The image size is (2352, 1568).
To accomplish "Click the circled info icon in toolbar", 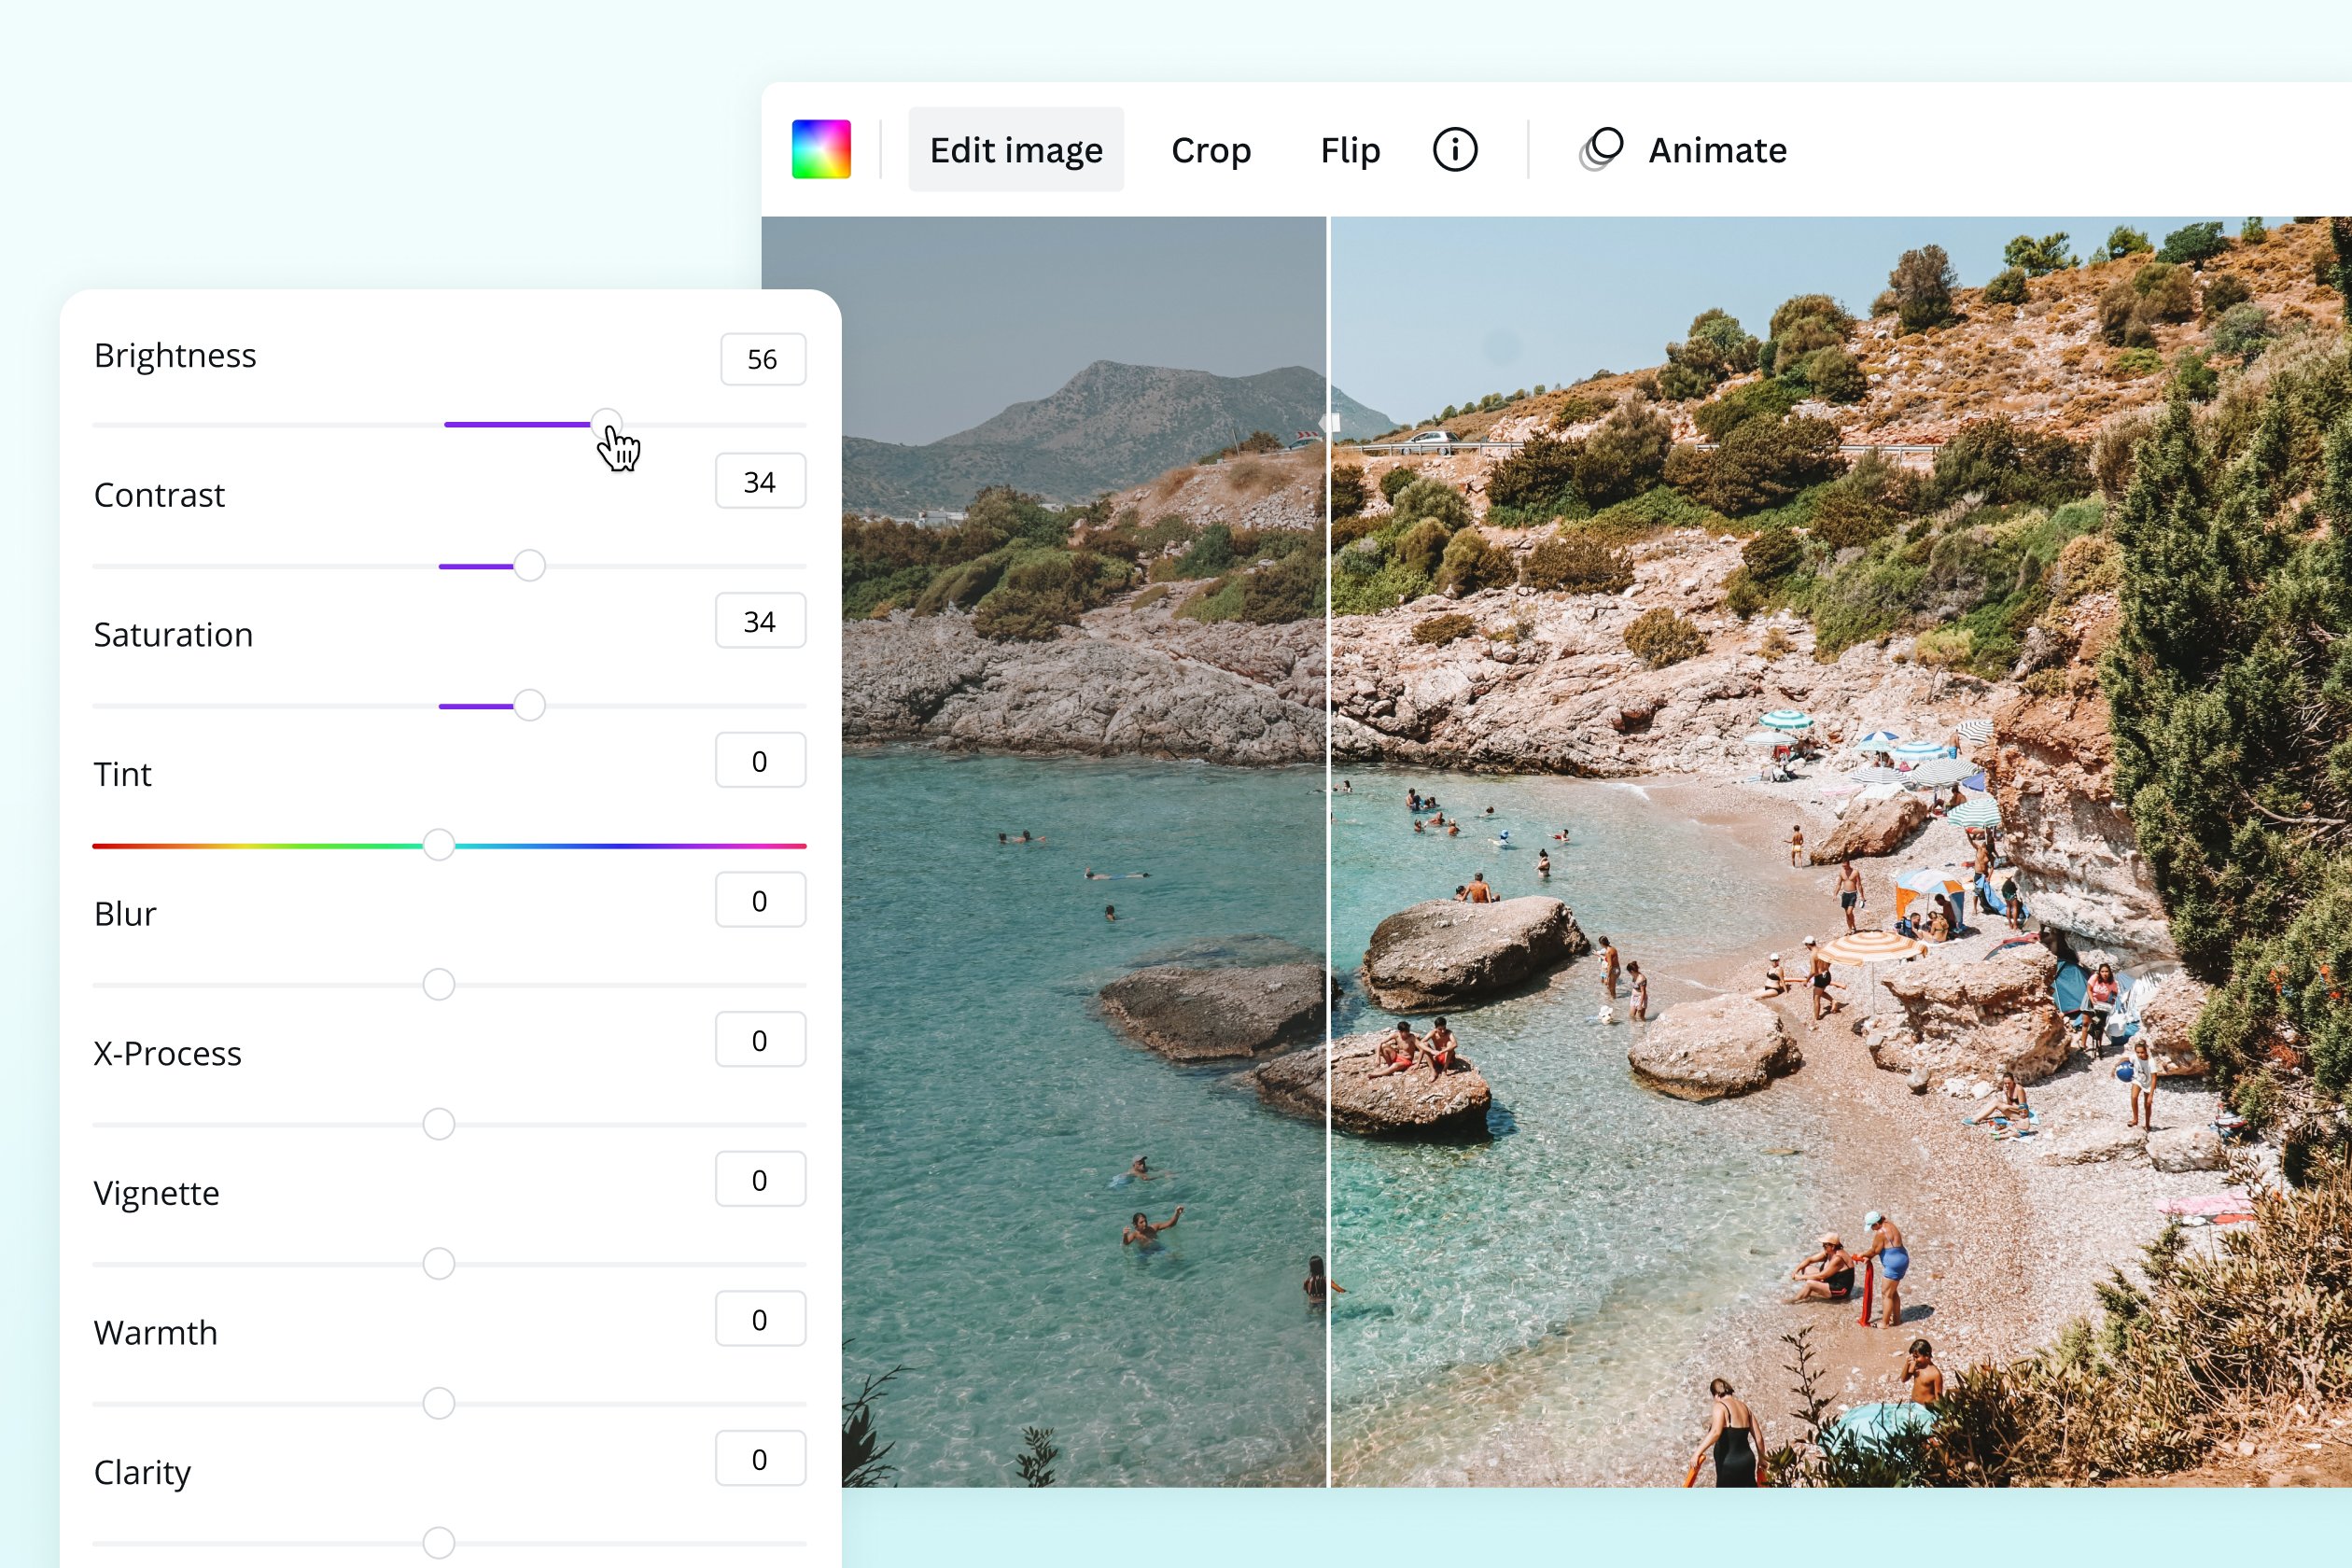I will [1455, 149].
